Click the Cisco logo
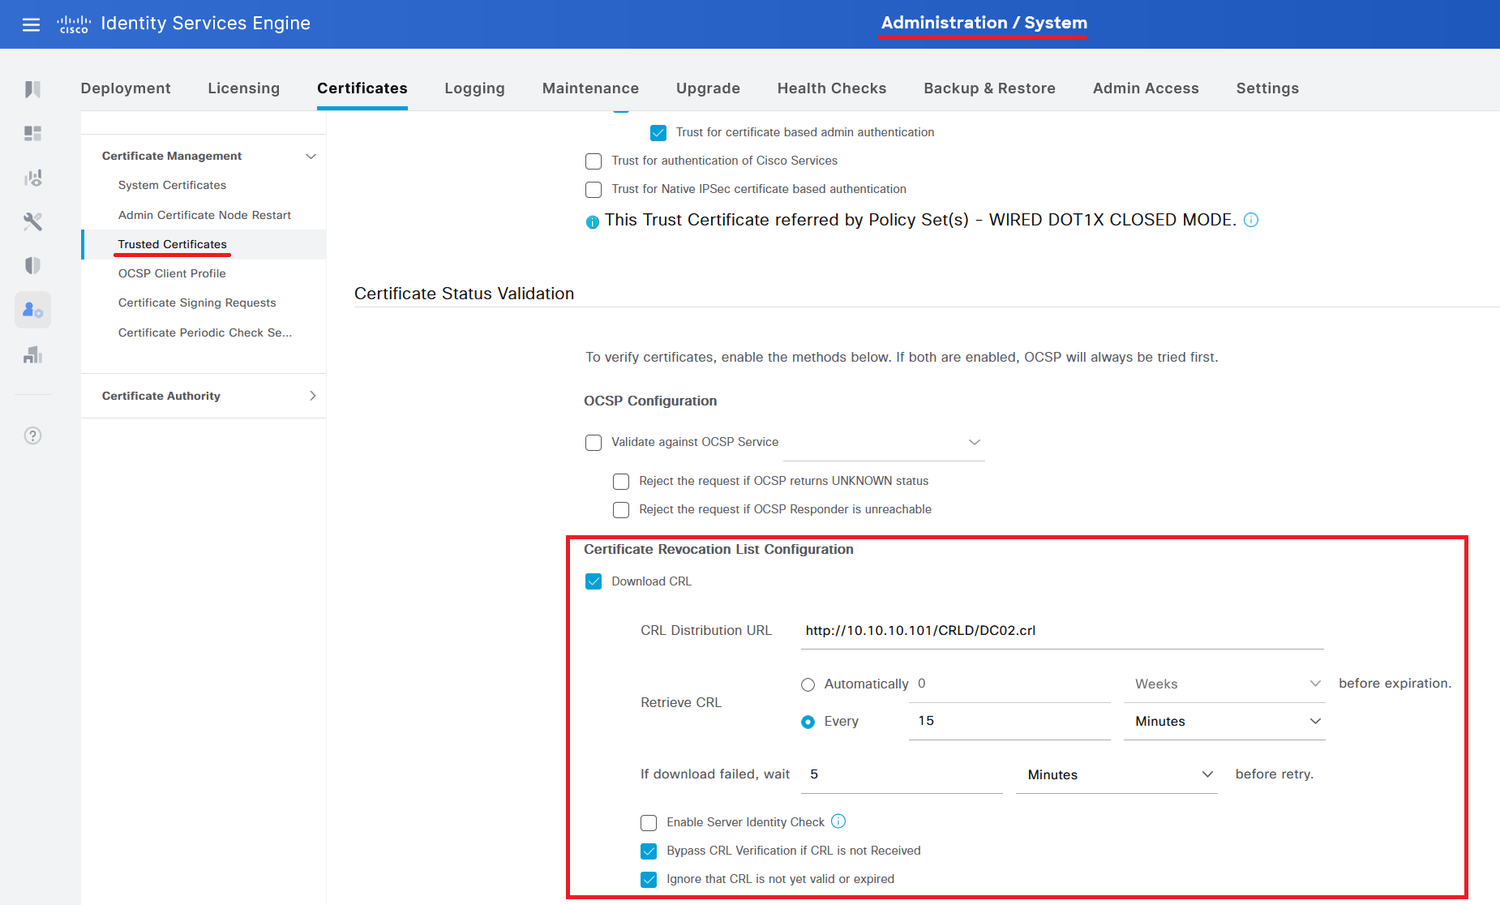This screenshot has width=1500, height=905. tap(74, 24)
